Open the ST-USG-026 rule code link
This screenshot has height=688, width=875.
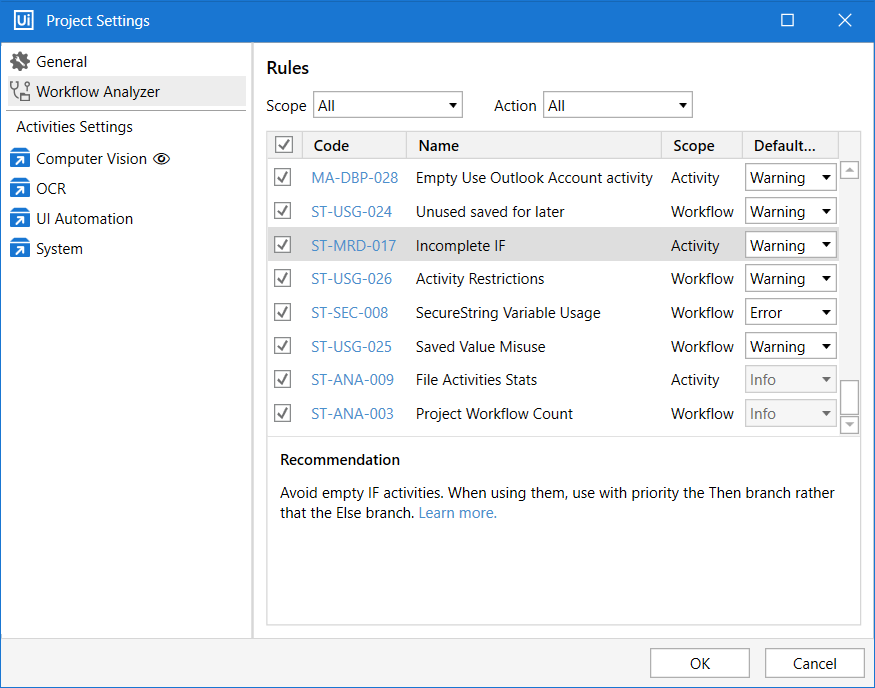coord(351,279)
